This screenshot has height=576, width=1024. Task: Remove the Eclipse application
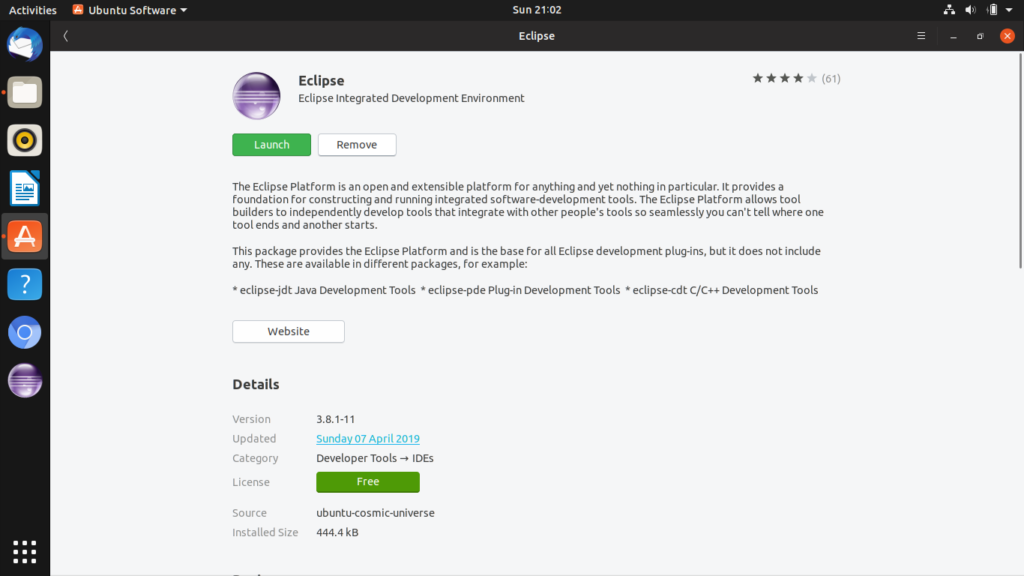click(357, 145)
